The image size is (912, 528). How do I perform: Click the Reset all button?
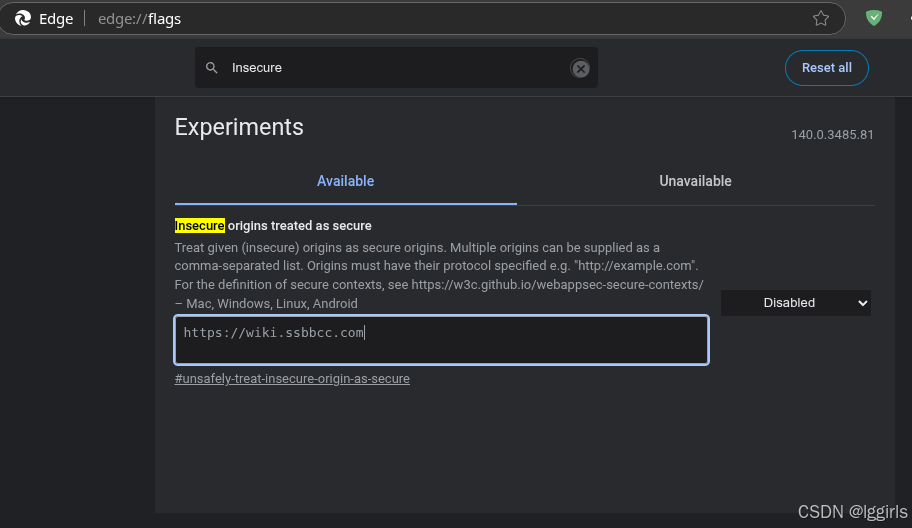click(826, 68)
